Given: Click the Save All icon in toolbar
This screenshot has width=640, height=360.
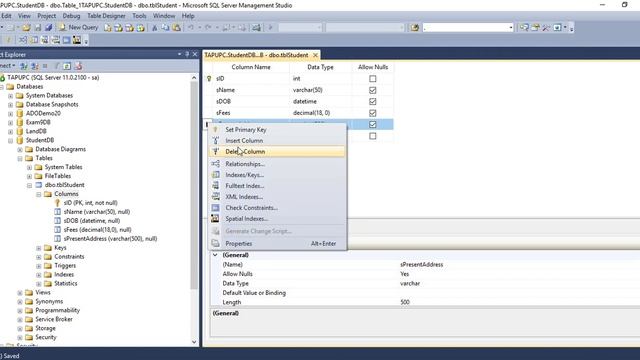Looking at the screenshot, I should pyautogui.click(x=49, y=28).
